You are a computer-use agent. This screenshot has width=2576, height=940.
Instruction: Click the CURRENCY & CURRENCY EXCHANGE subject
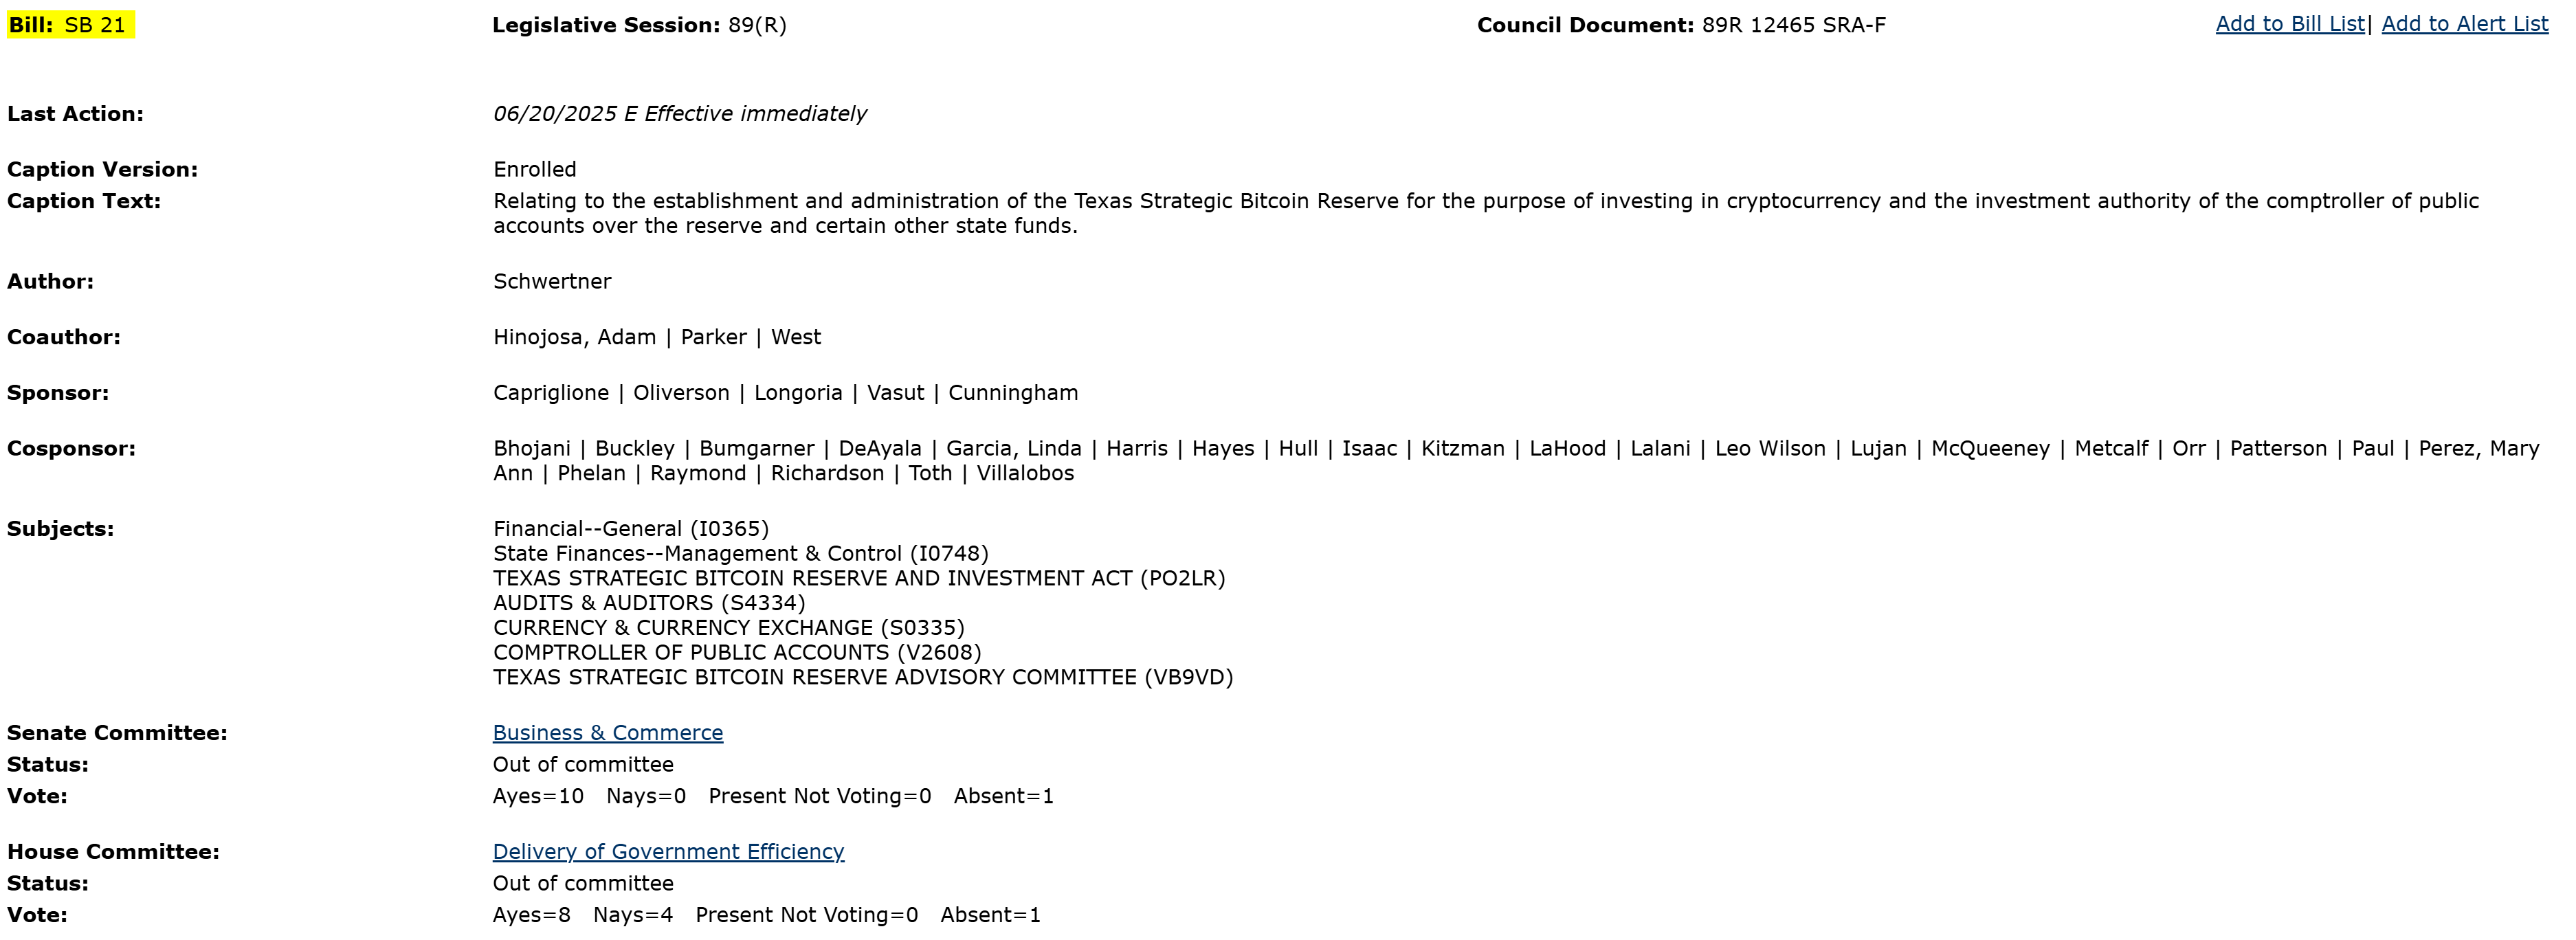point(729,628)
